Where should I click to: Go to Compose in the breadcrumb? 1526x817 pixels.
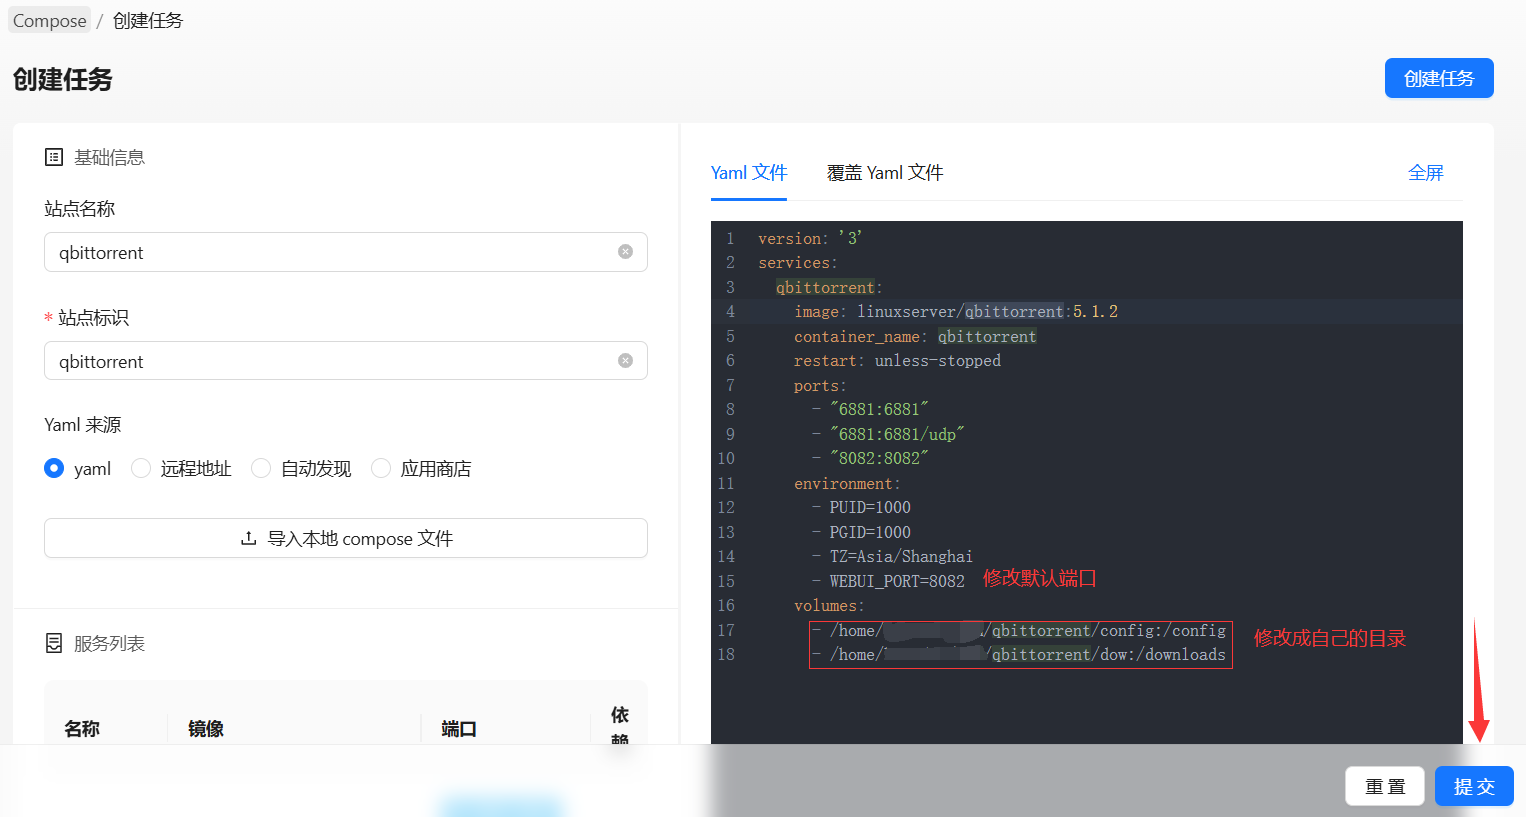[x=50, y=21]
